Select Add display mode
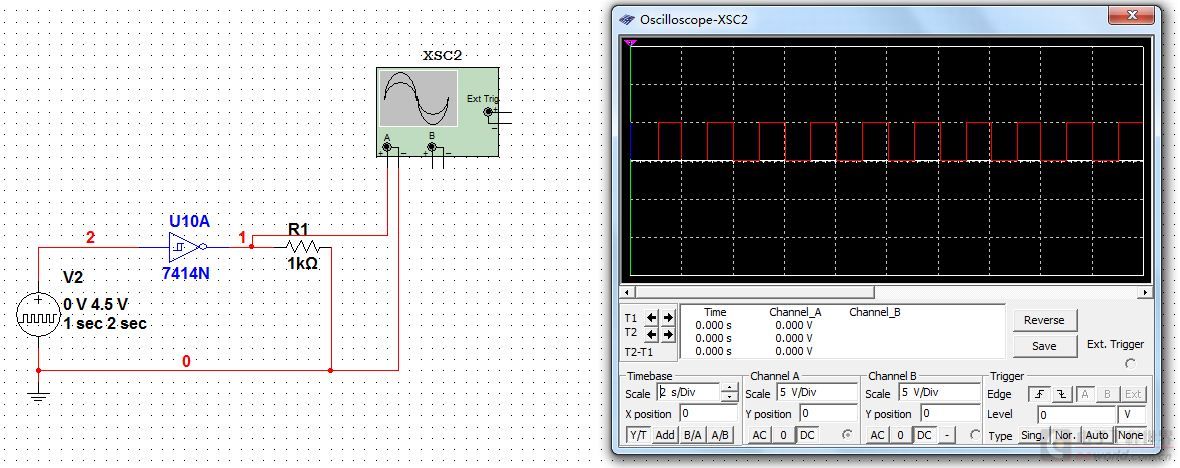Screen dimensions: 1180x468 tap(665, 435)
